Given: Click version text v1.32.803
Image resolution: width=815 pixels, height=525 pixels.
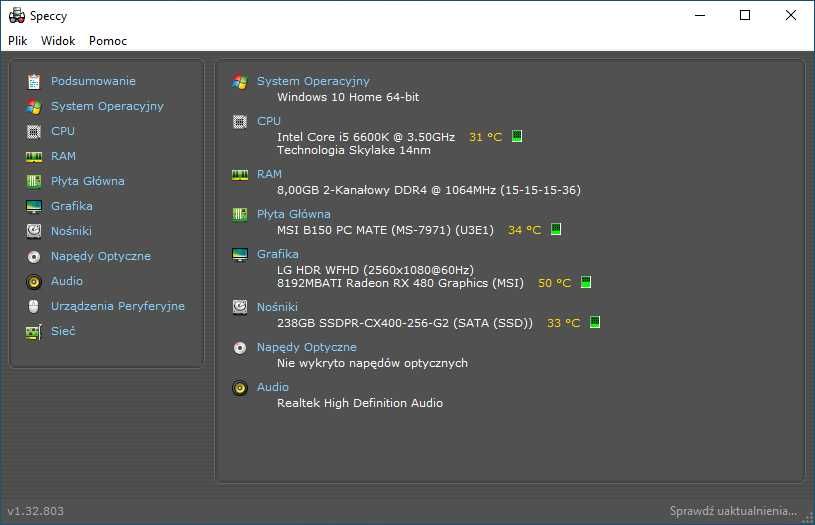Looking at the screenshot, I should (x=35, y=511).
